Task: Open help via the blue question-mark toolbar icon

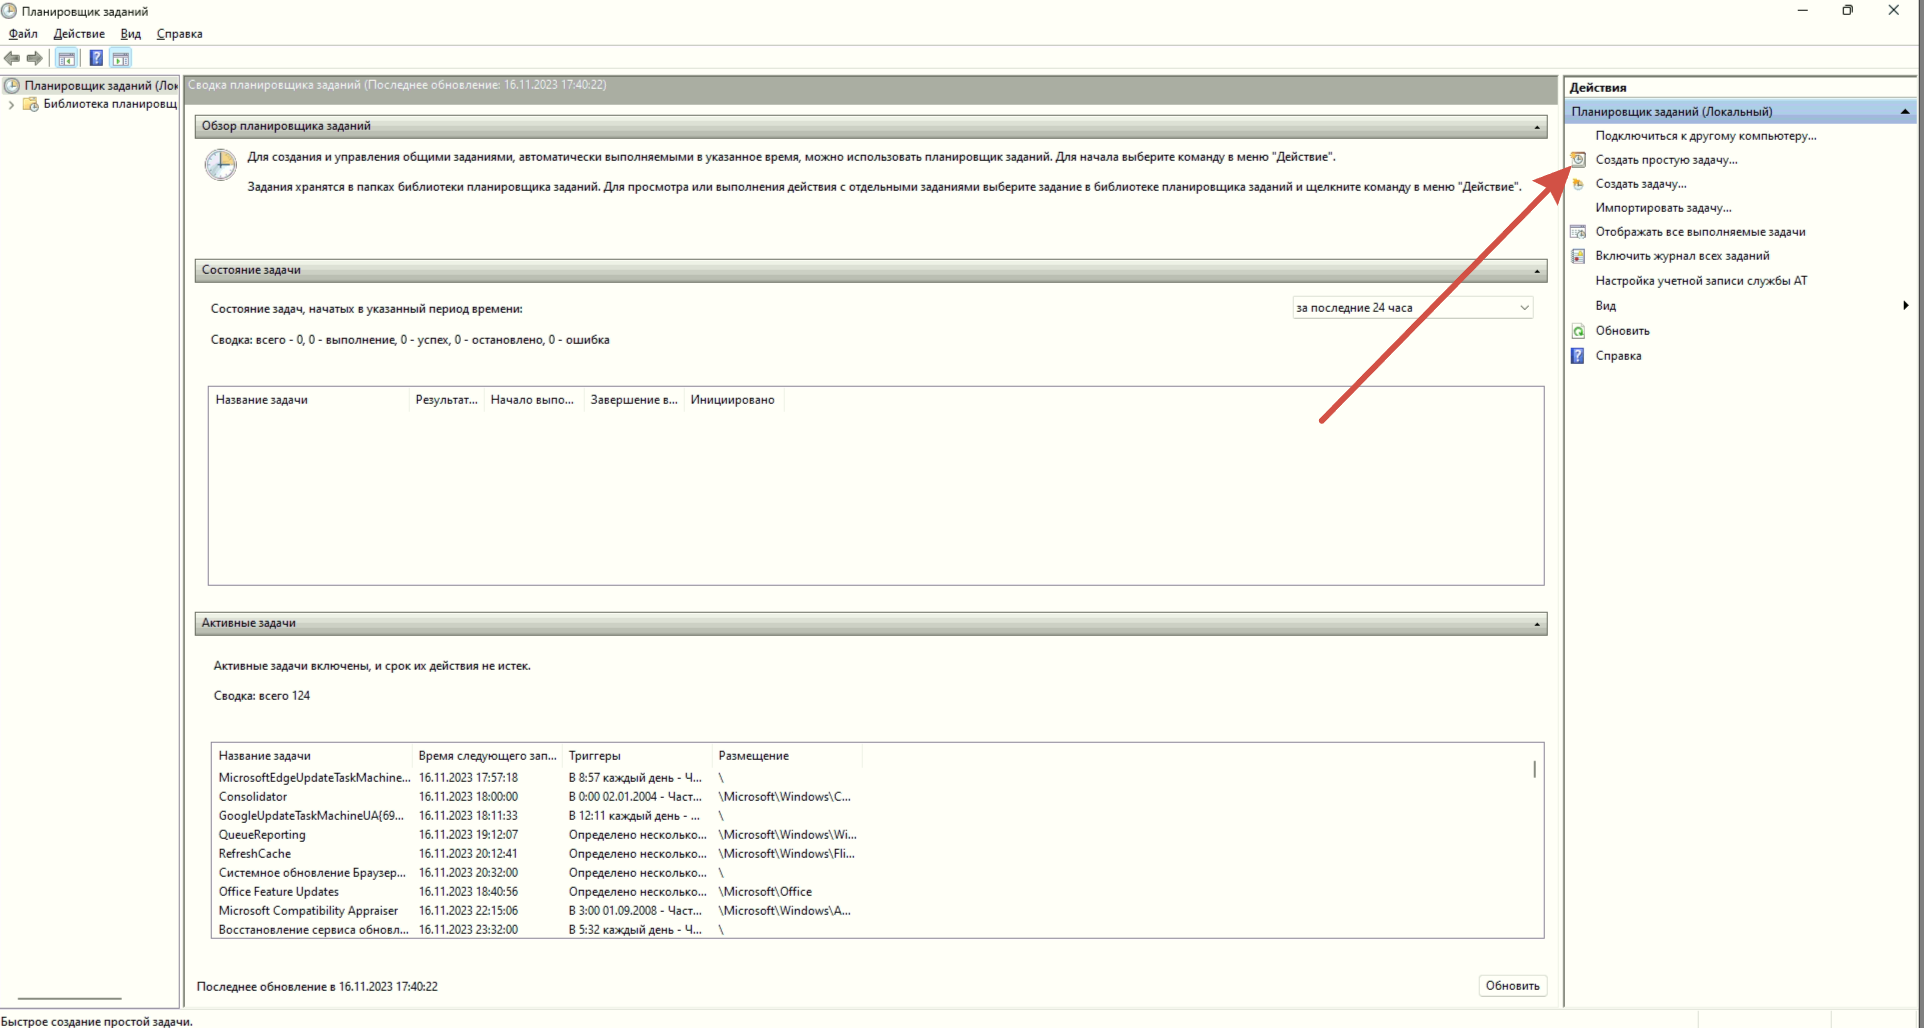Action: (x=96, y=58)
